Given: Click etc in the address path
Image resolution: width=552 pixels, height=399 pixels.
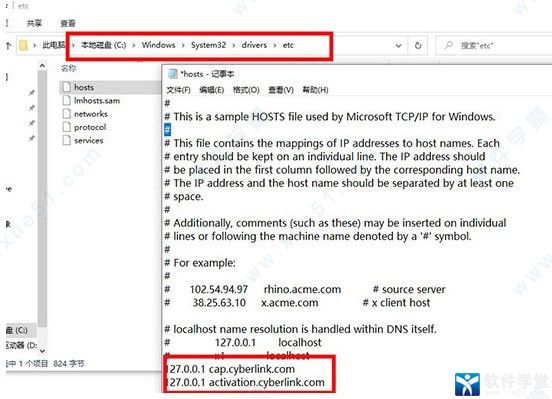Looking at the screenshot, I should [288, 45].
